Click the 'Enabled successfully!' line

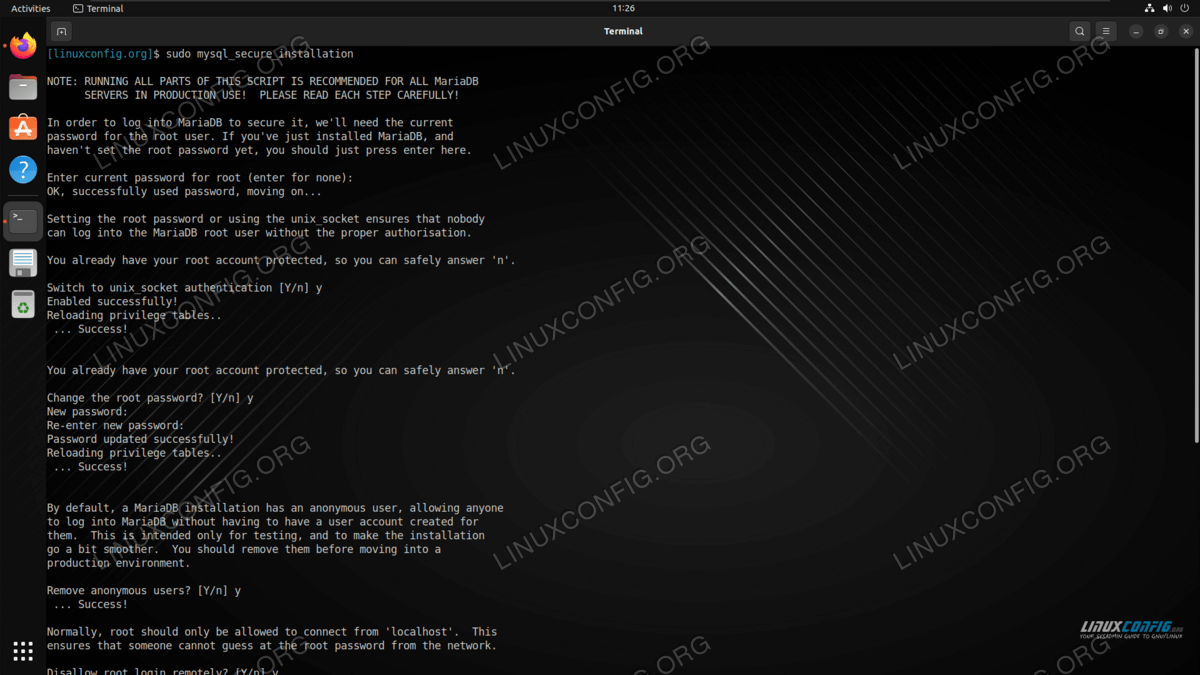(113, 302)
